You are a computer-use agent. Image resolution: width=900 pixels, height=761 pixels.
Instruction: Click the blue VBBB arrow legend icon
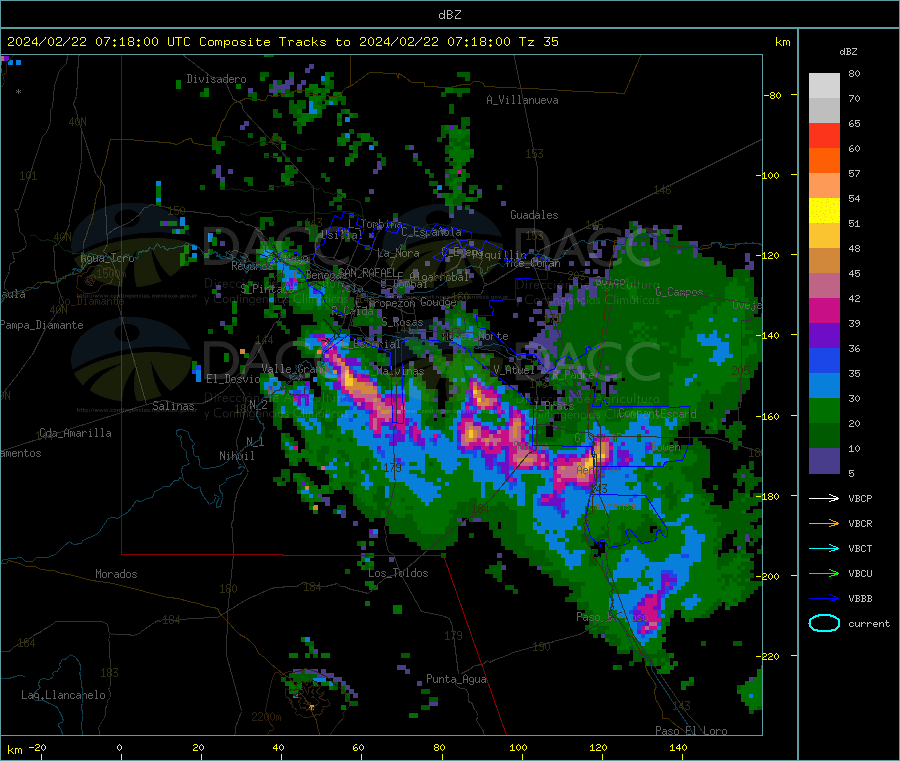click(x=824, y=599)
